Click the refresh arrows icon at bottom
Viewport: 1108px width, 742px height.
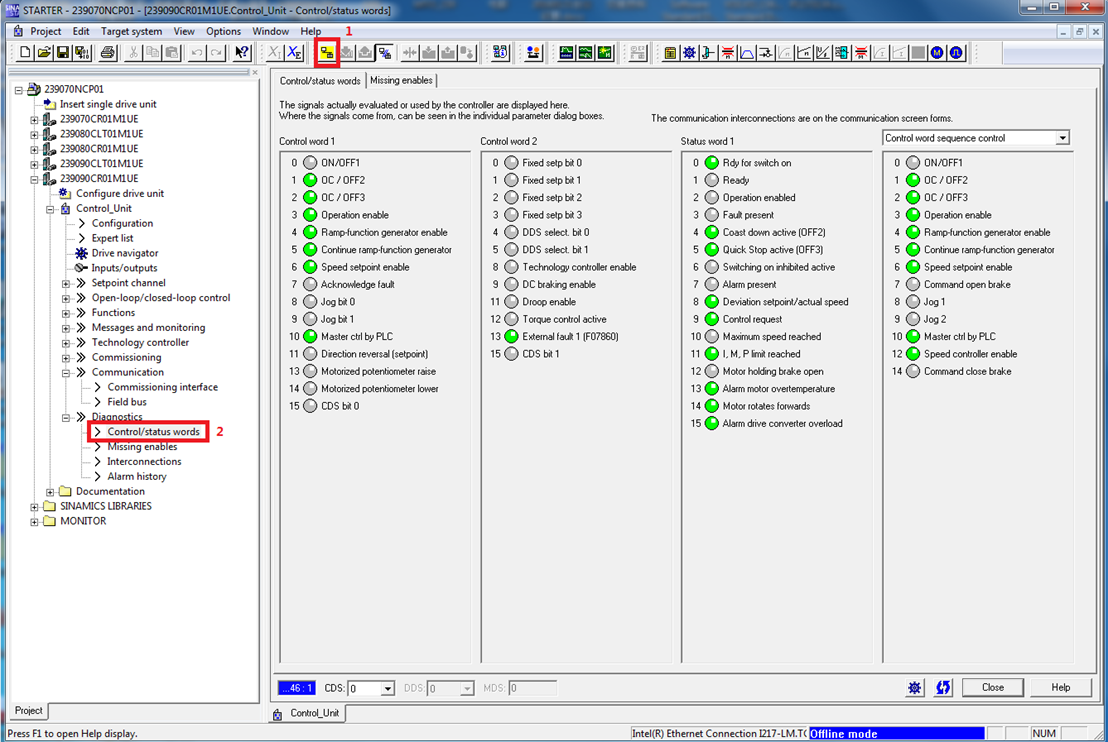943,688
